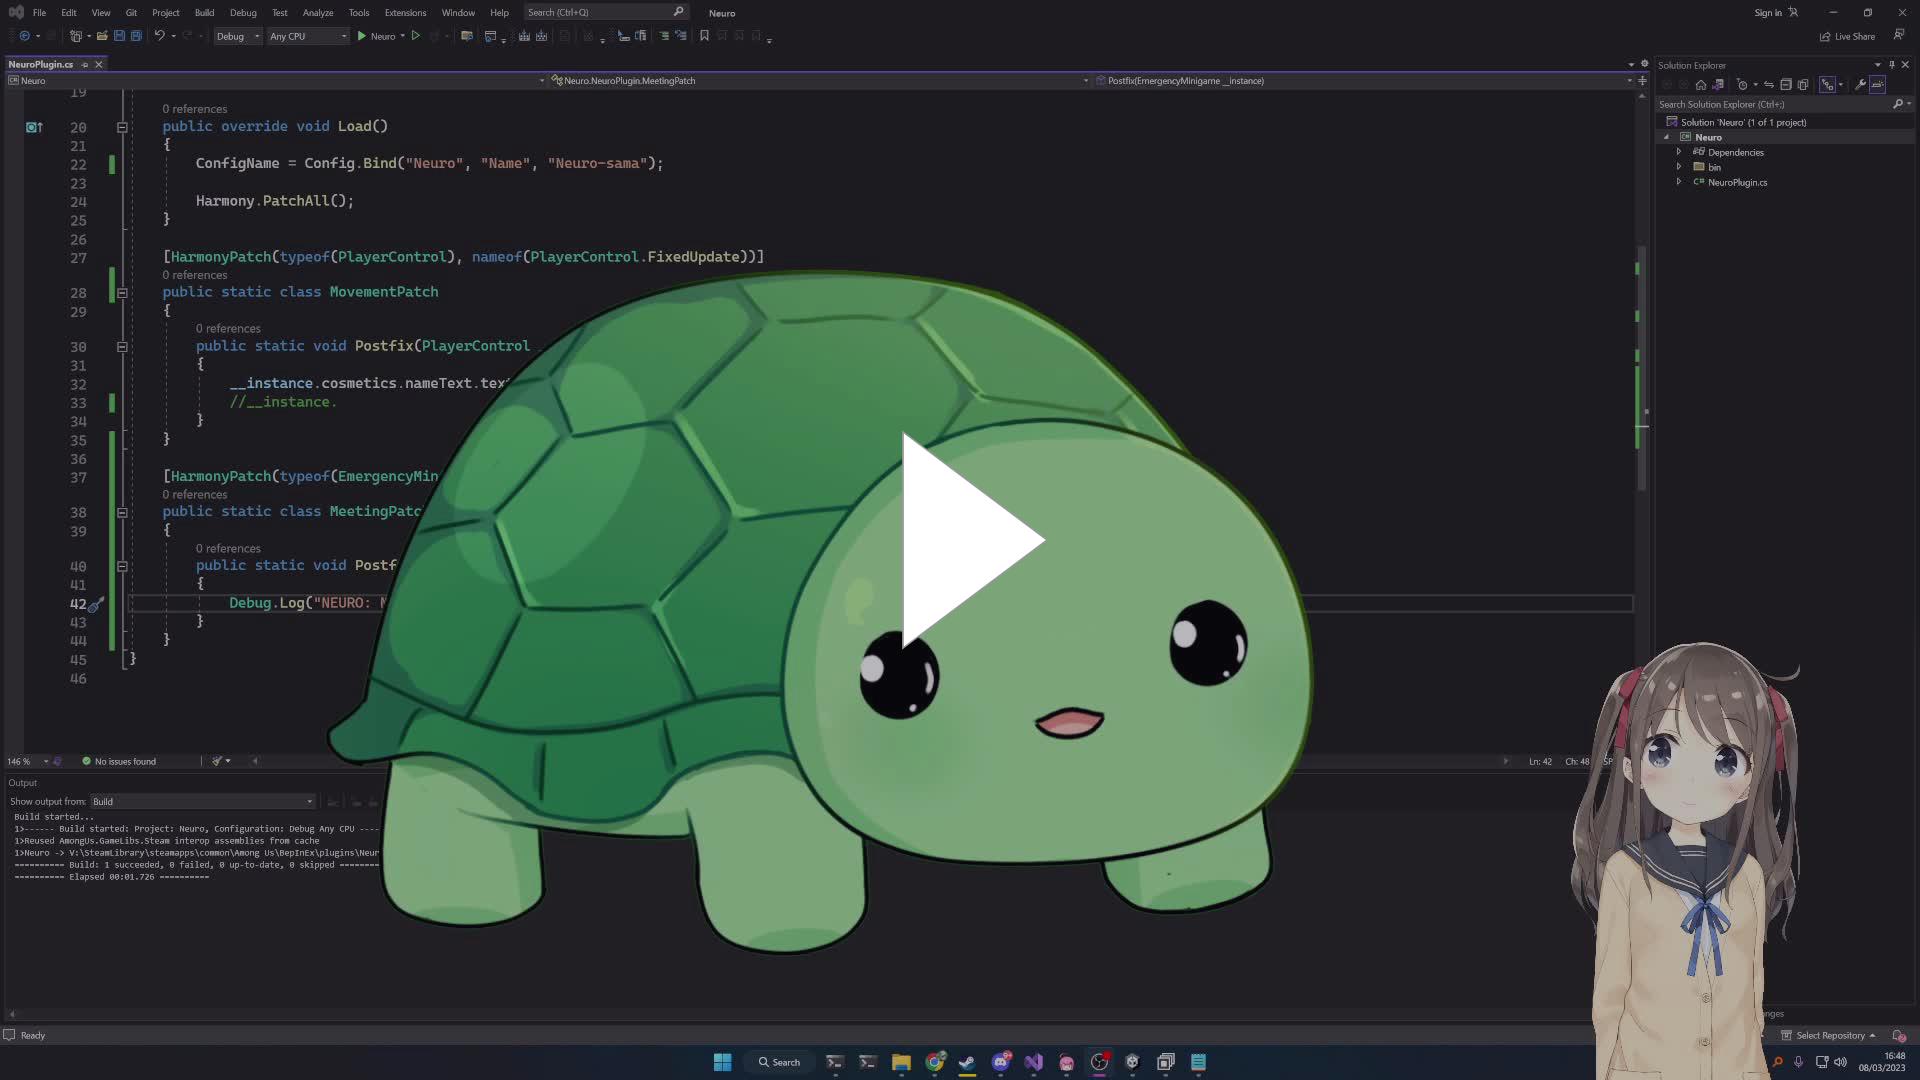Pin the Solution Explorer panel
The width and height of the screenshot is (1920, 1080).
pos(1891,65)
